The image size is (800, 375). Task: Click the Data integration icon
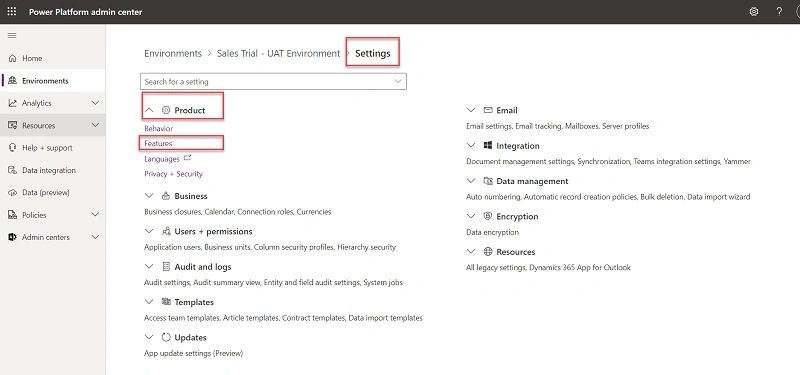click(x=13, y=170)
